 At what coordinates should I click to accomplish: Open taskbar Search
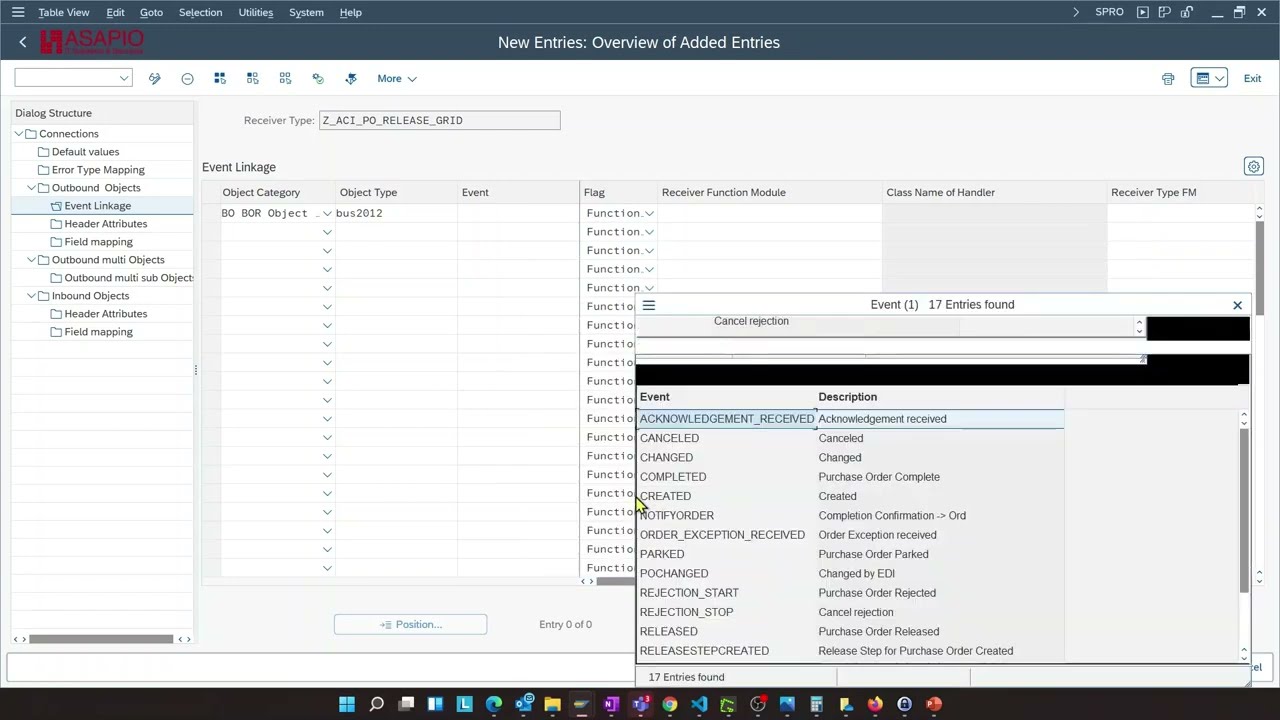pos(377,704)
